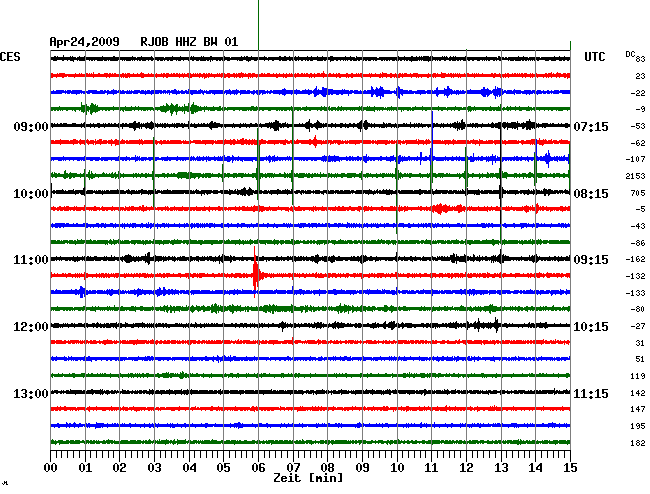The height and width of the screenshot is (494, 650).
Task: Click the DC offset value '-9'
Action: coord(640,109)
